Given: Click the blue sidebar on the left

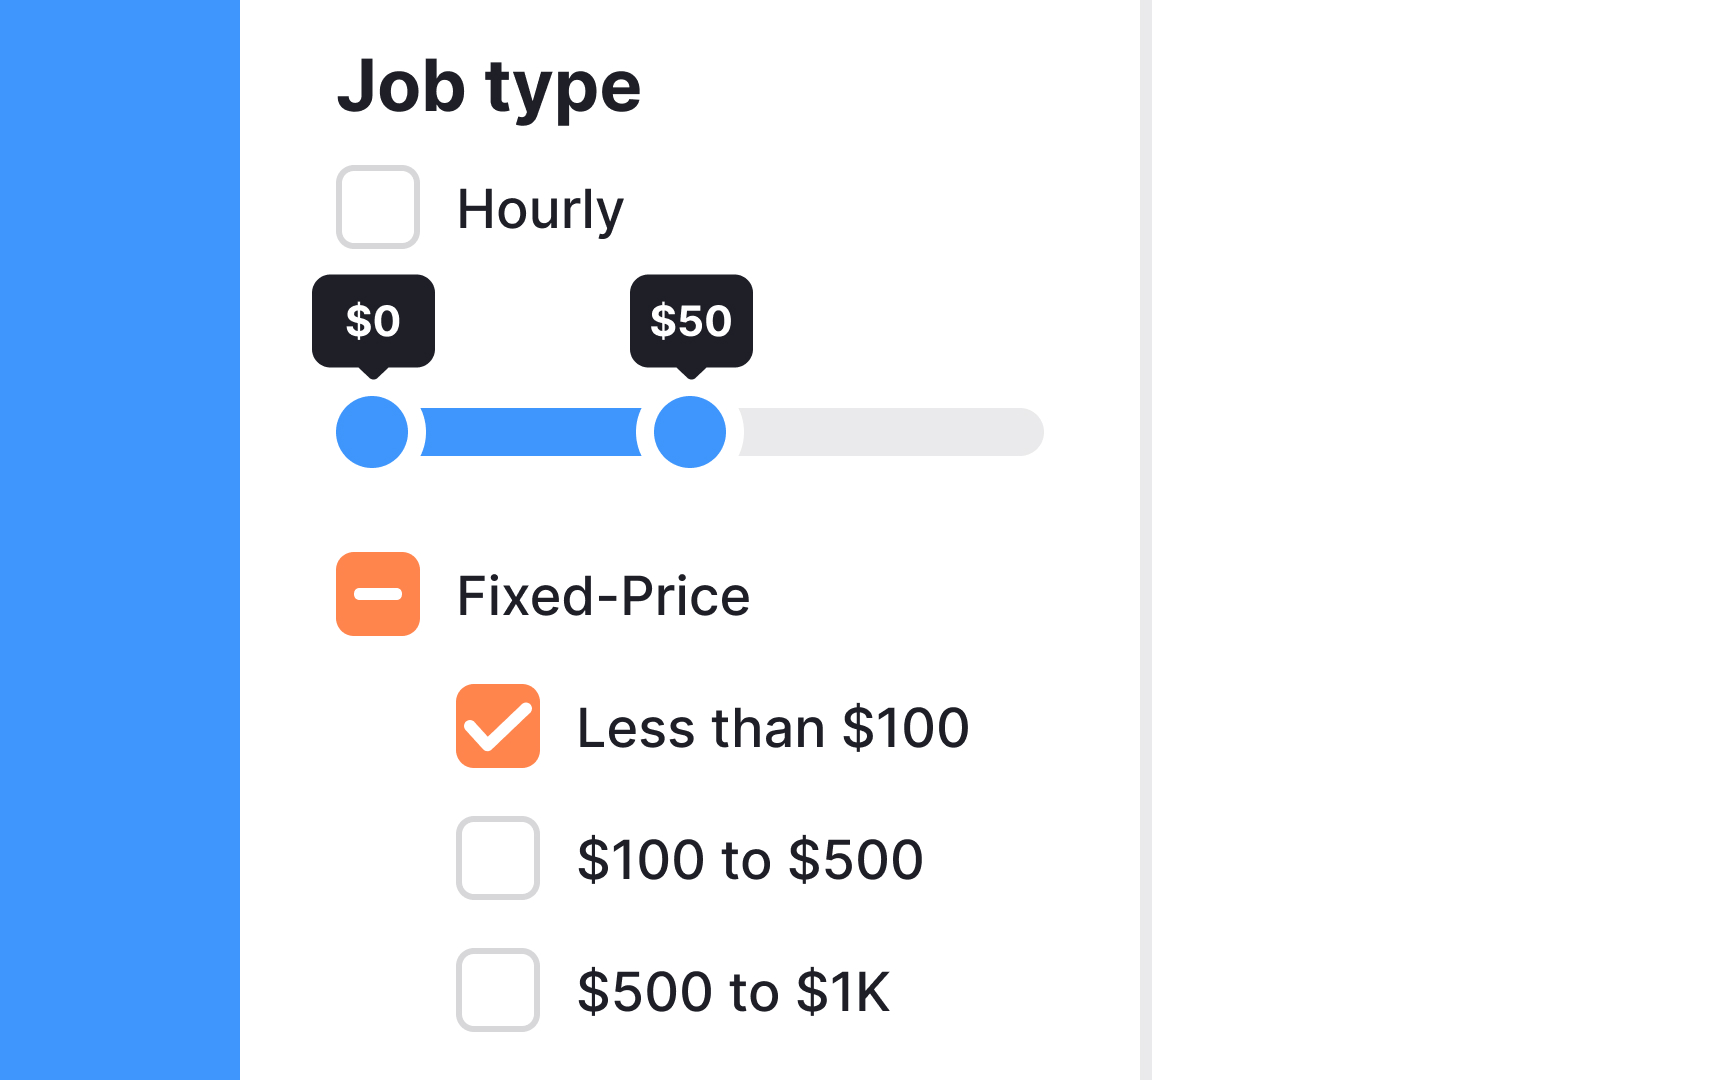Looking at the screenshot, I should (x=120, y=540).
